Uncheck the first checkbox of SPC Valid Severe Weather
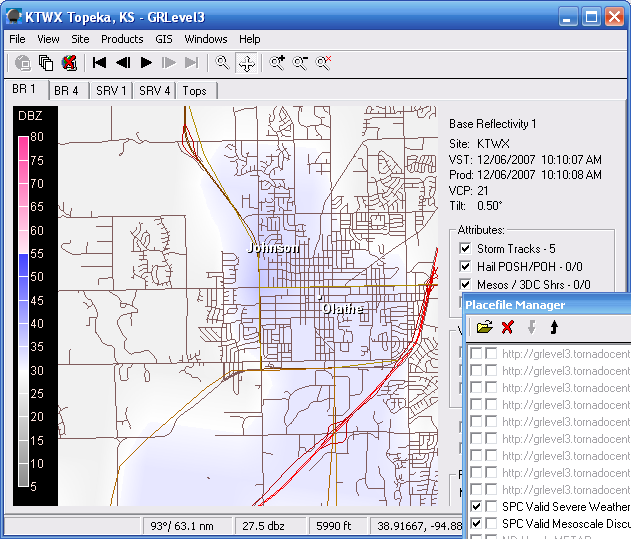The width and height of the screenshot is (631, 539). pyautogui.click(x=476, y=506)
